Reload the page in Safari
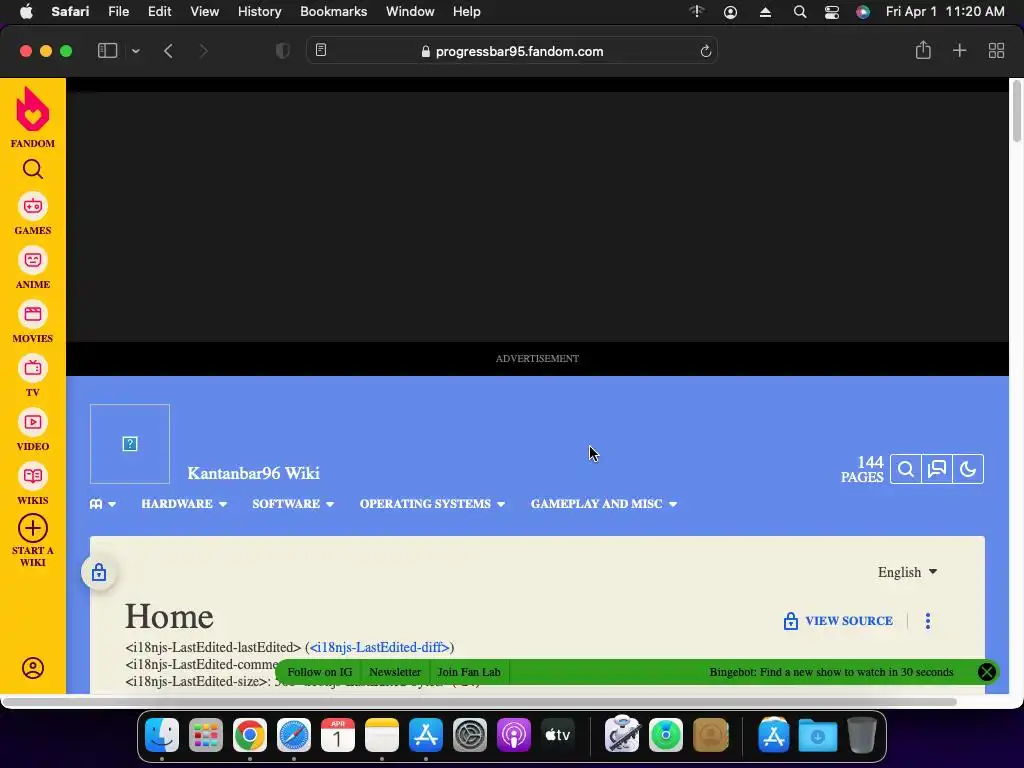The width and height of the screenshot is (1024, 768). (x=705, y=51)
